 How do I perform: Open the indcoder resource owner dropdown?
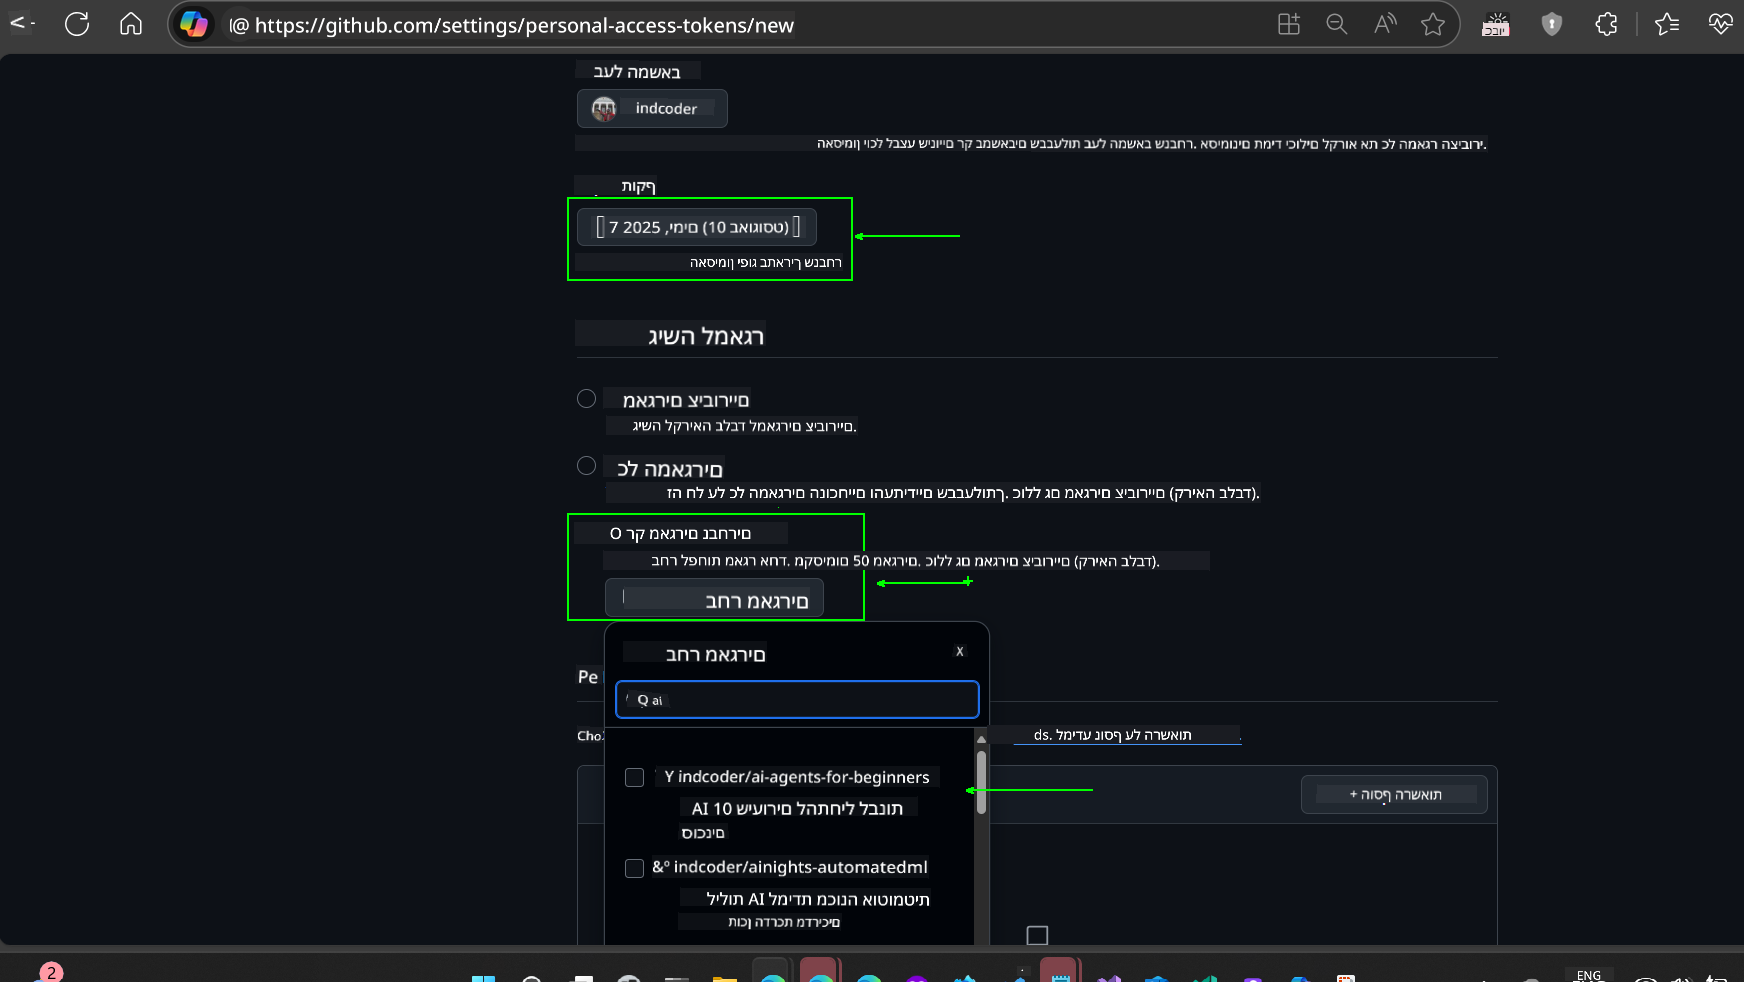click(x=652, y=108)
